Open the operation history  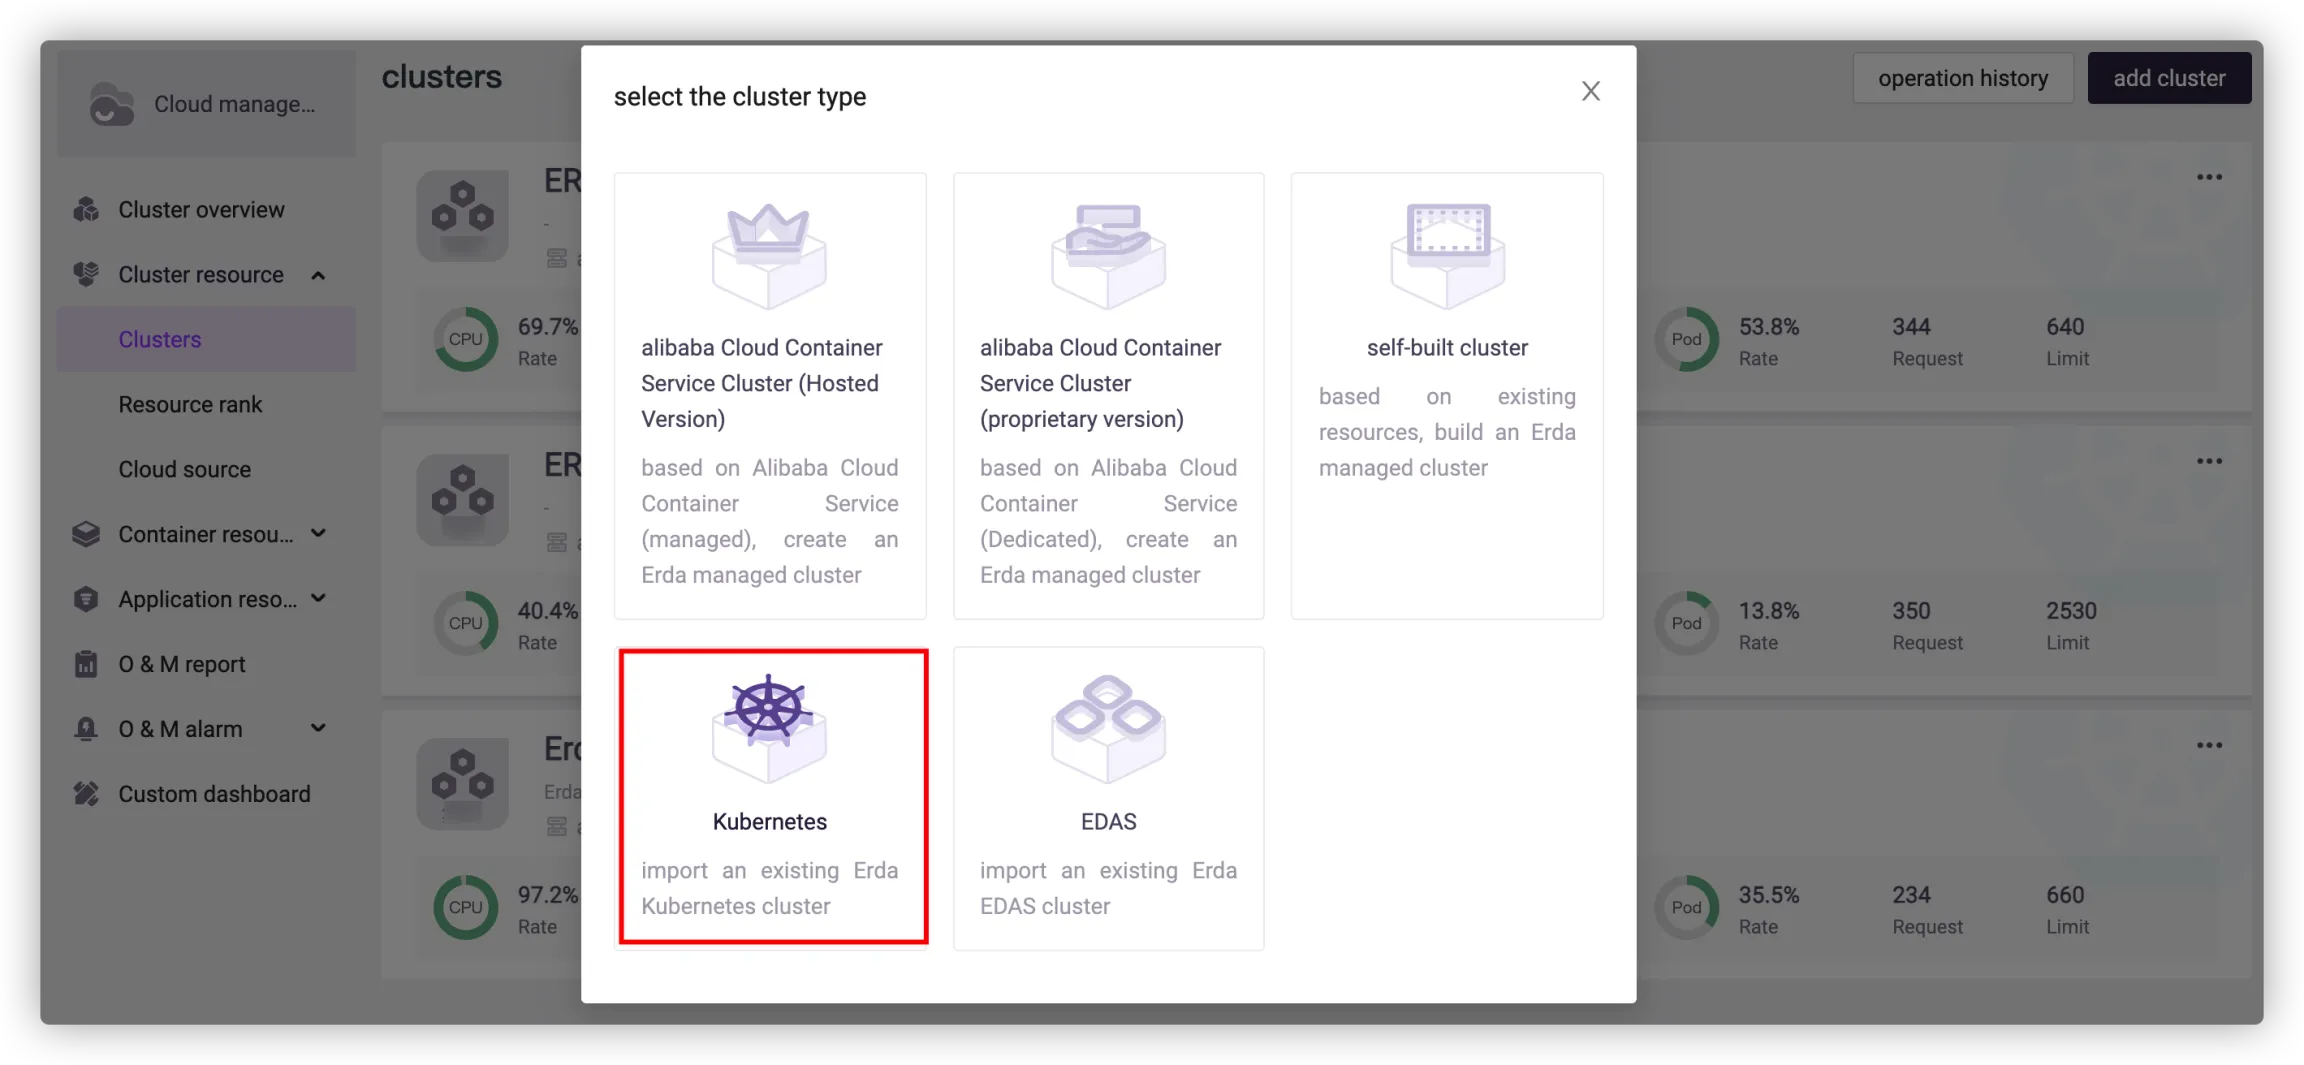coord(1962,78)
